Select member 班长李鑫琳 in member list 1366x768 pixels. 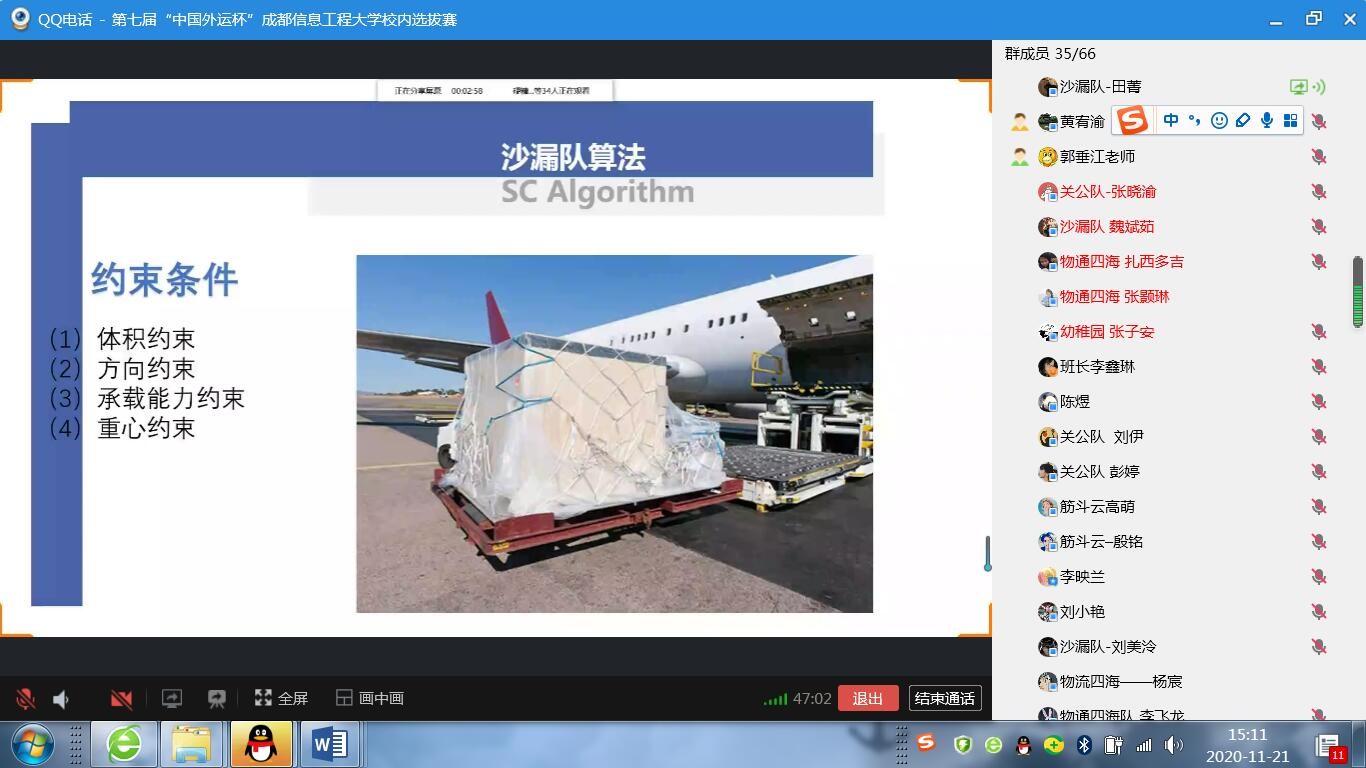pos(1097,367)
